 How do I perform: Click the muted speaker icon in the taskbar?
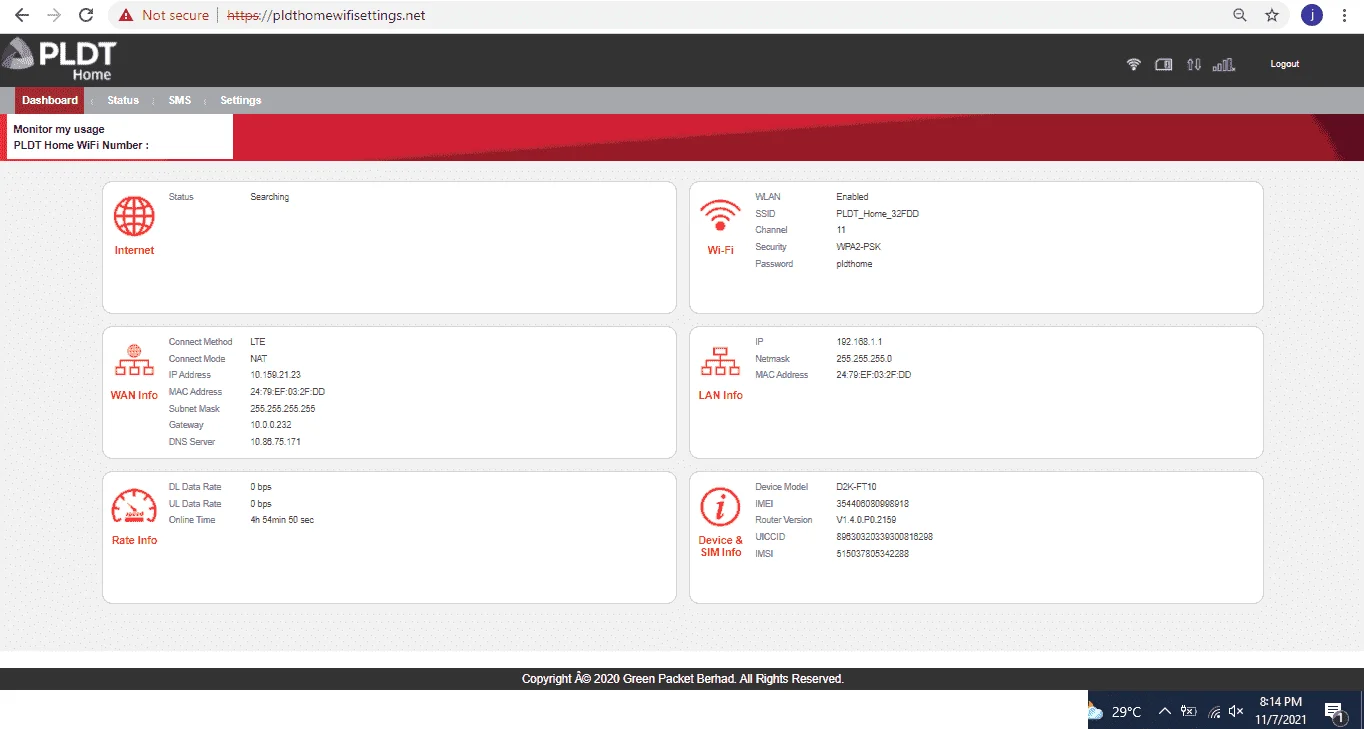[1236, 712]
